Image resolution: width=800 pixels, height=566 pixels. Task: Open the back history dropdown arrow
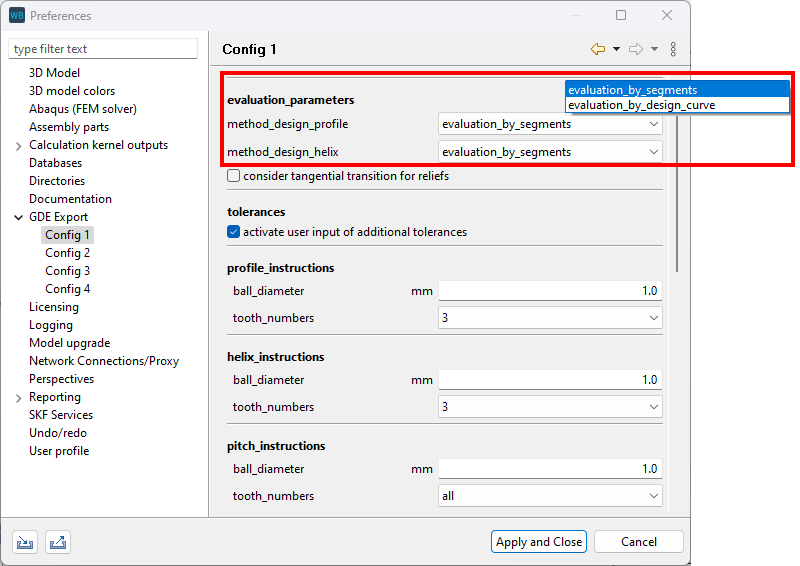tap(616, 49)
